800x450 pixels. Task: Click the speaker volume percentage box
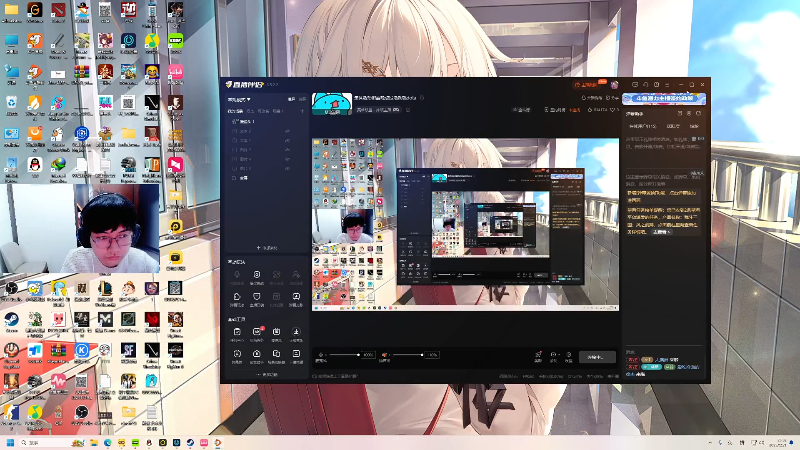coord(432,355)
